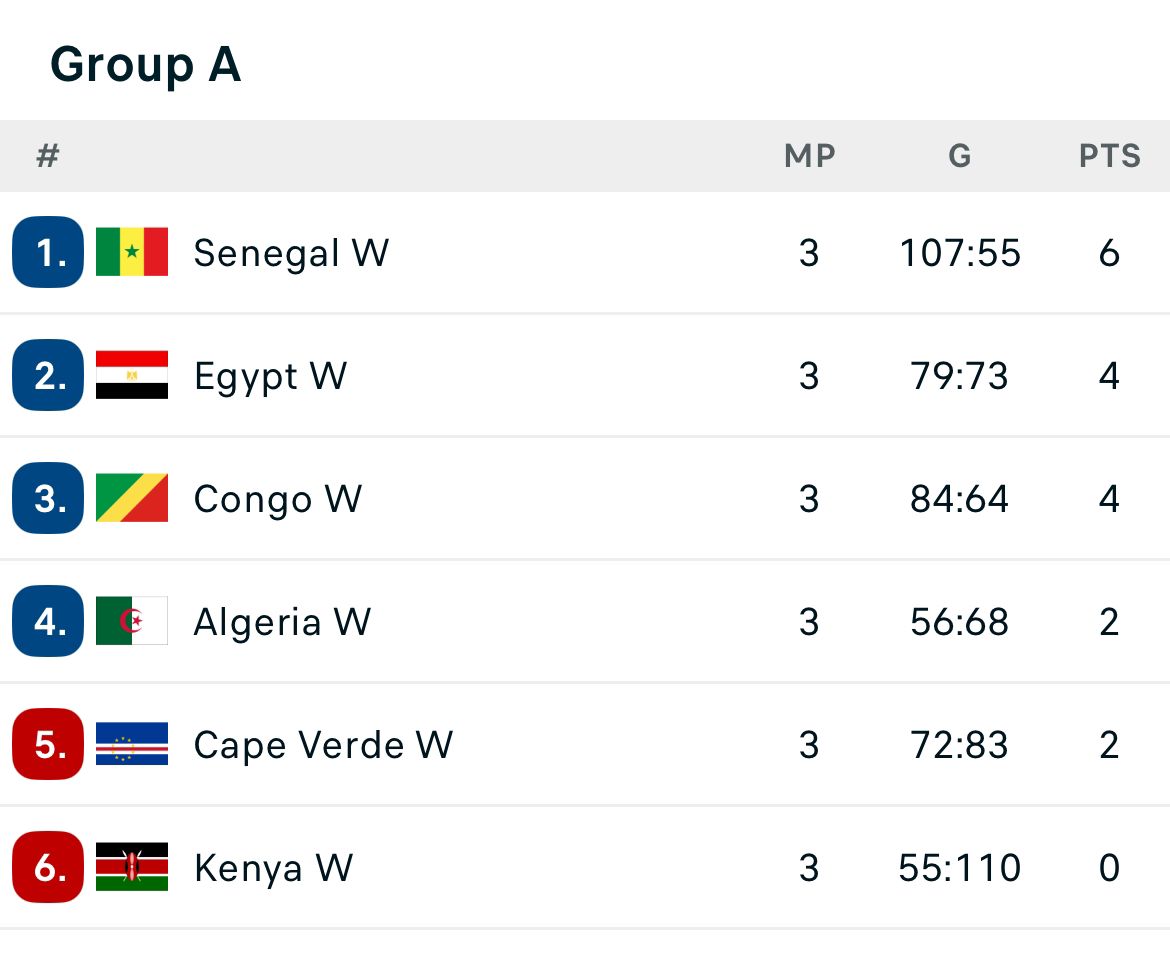Click the red rank 6 badge
This screenshot has width=1170, height=973.
coord(48,867)
